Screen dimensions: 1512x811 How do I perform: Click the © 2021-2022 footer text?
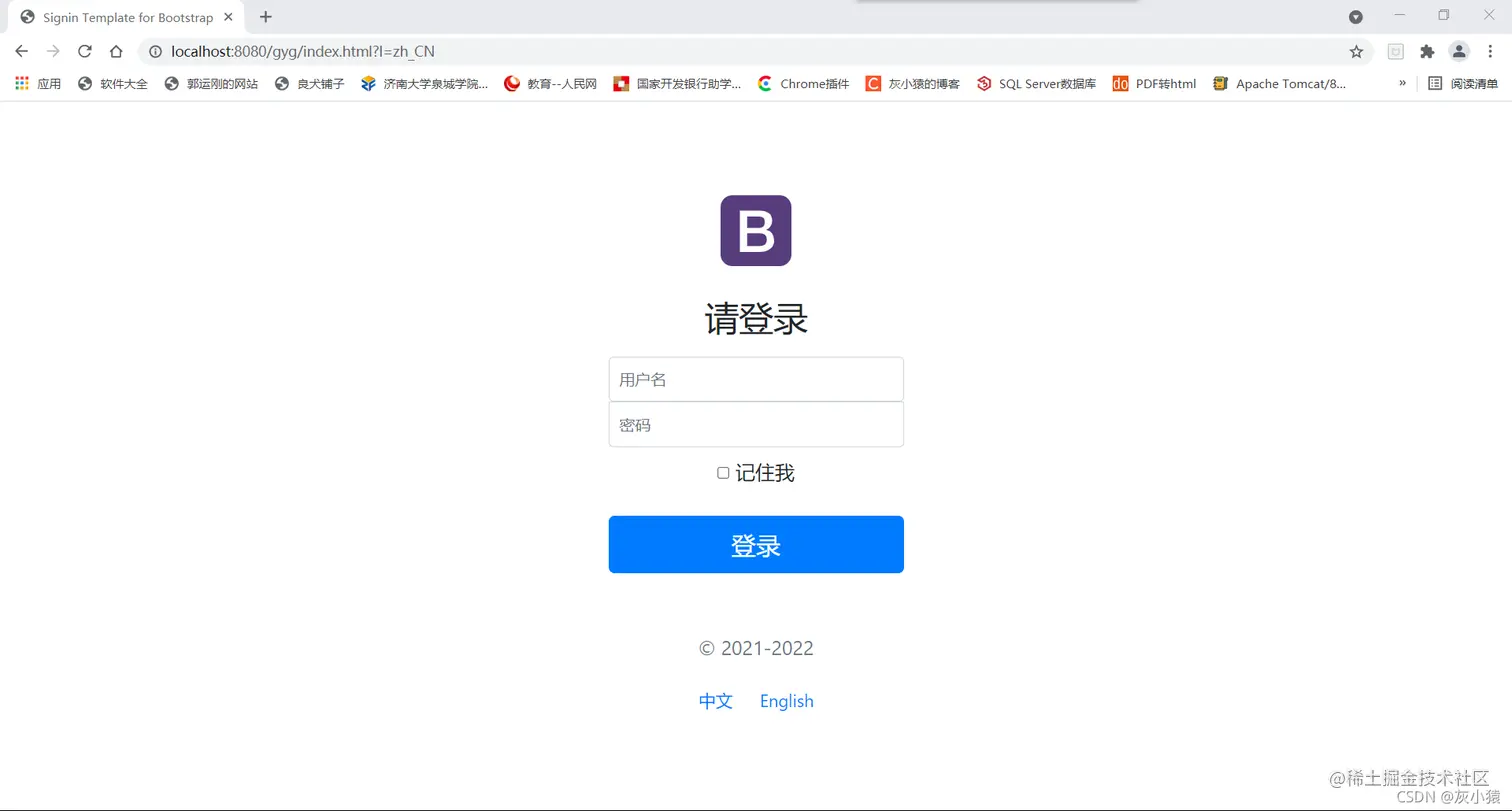point(756,648)
